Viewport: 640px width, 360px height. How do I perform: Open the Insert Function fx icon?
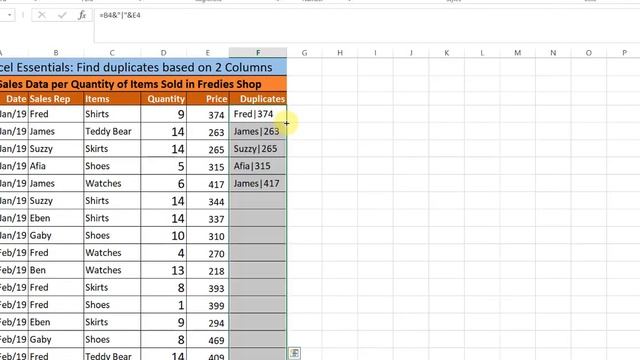82,16
